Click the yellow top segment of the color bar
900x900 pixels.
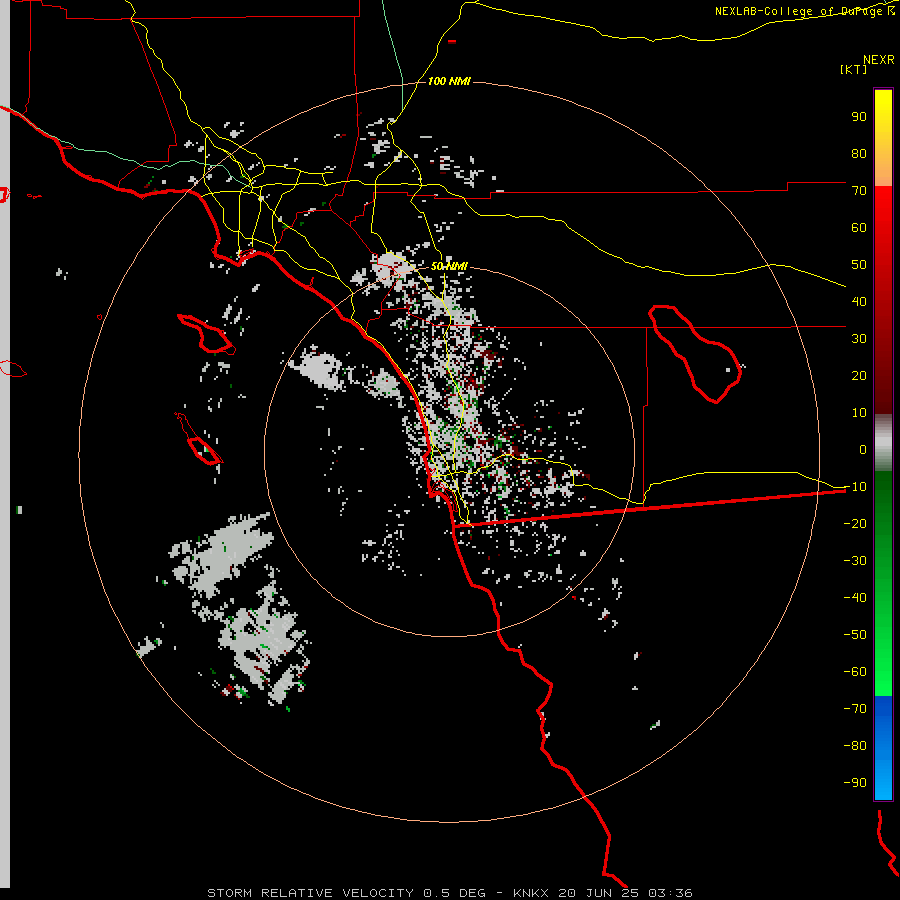tap(883, 138)
